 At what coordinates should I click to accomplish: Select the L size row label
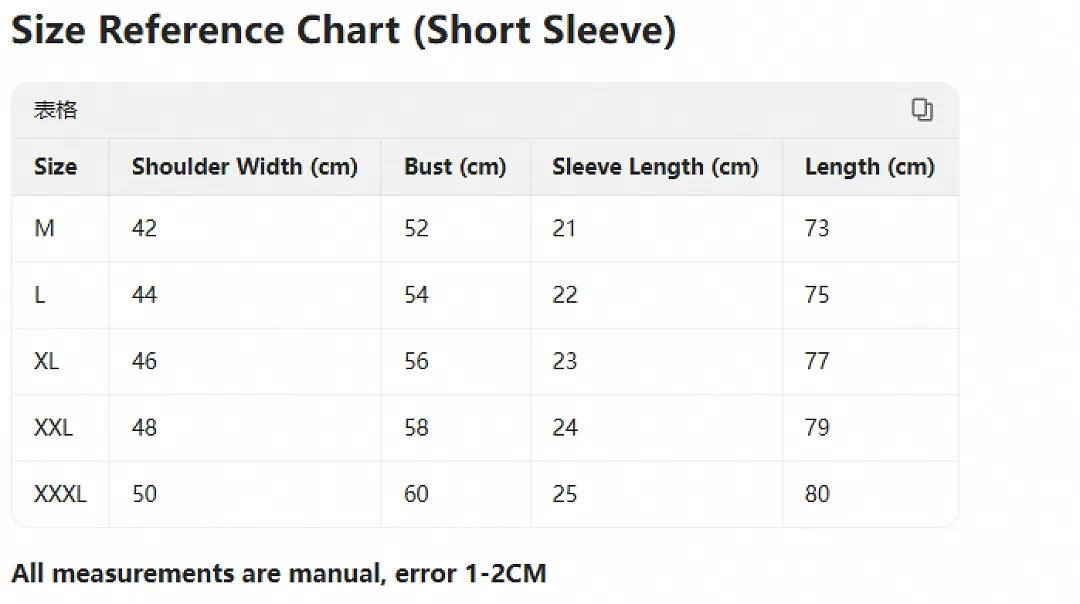[x=40, y=295]
